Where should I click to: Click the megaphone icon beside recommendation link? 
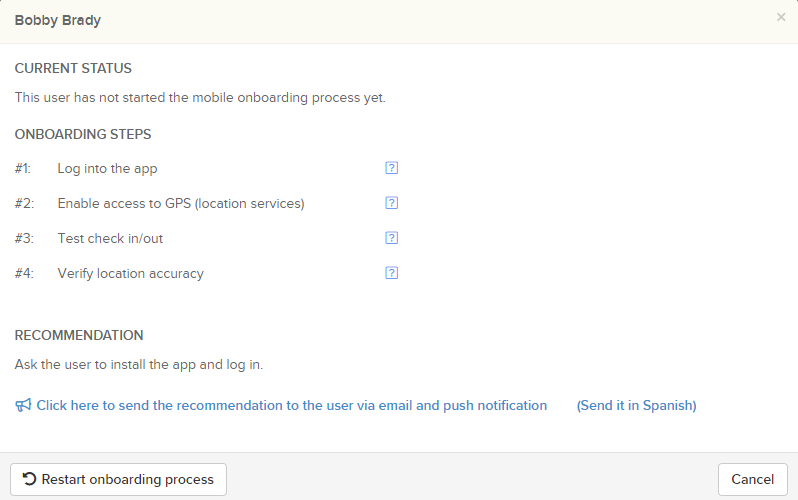pyautogui.click(x=23, y=405)
